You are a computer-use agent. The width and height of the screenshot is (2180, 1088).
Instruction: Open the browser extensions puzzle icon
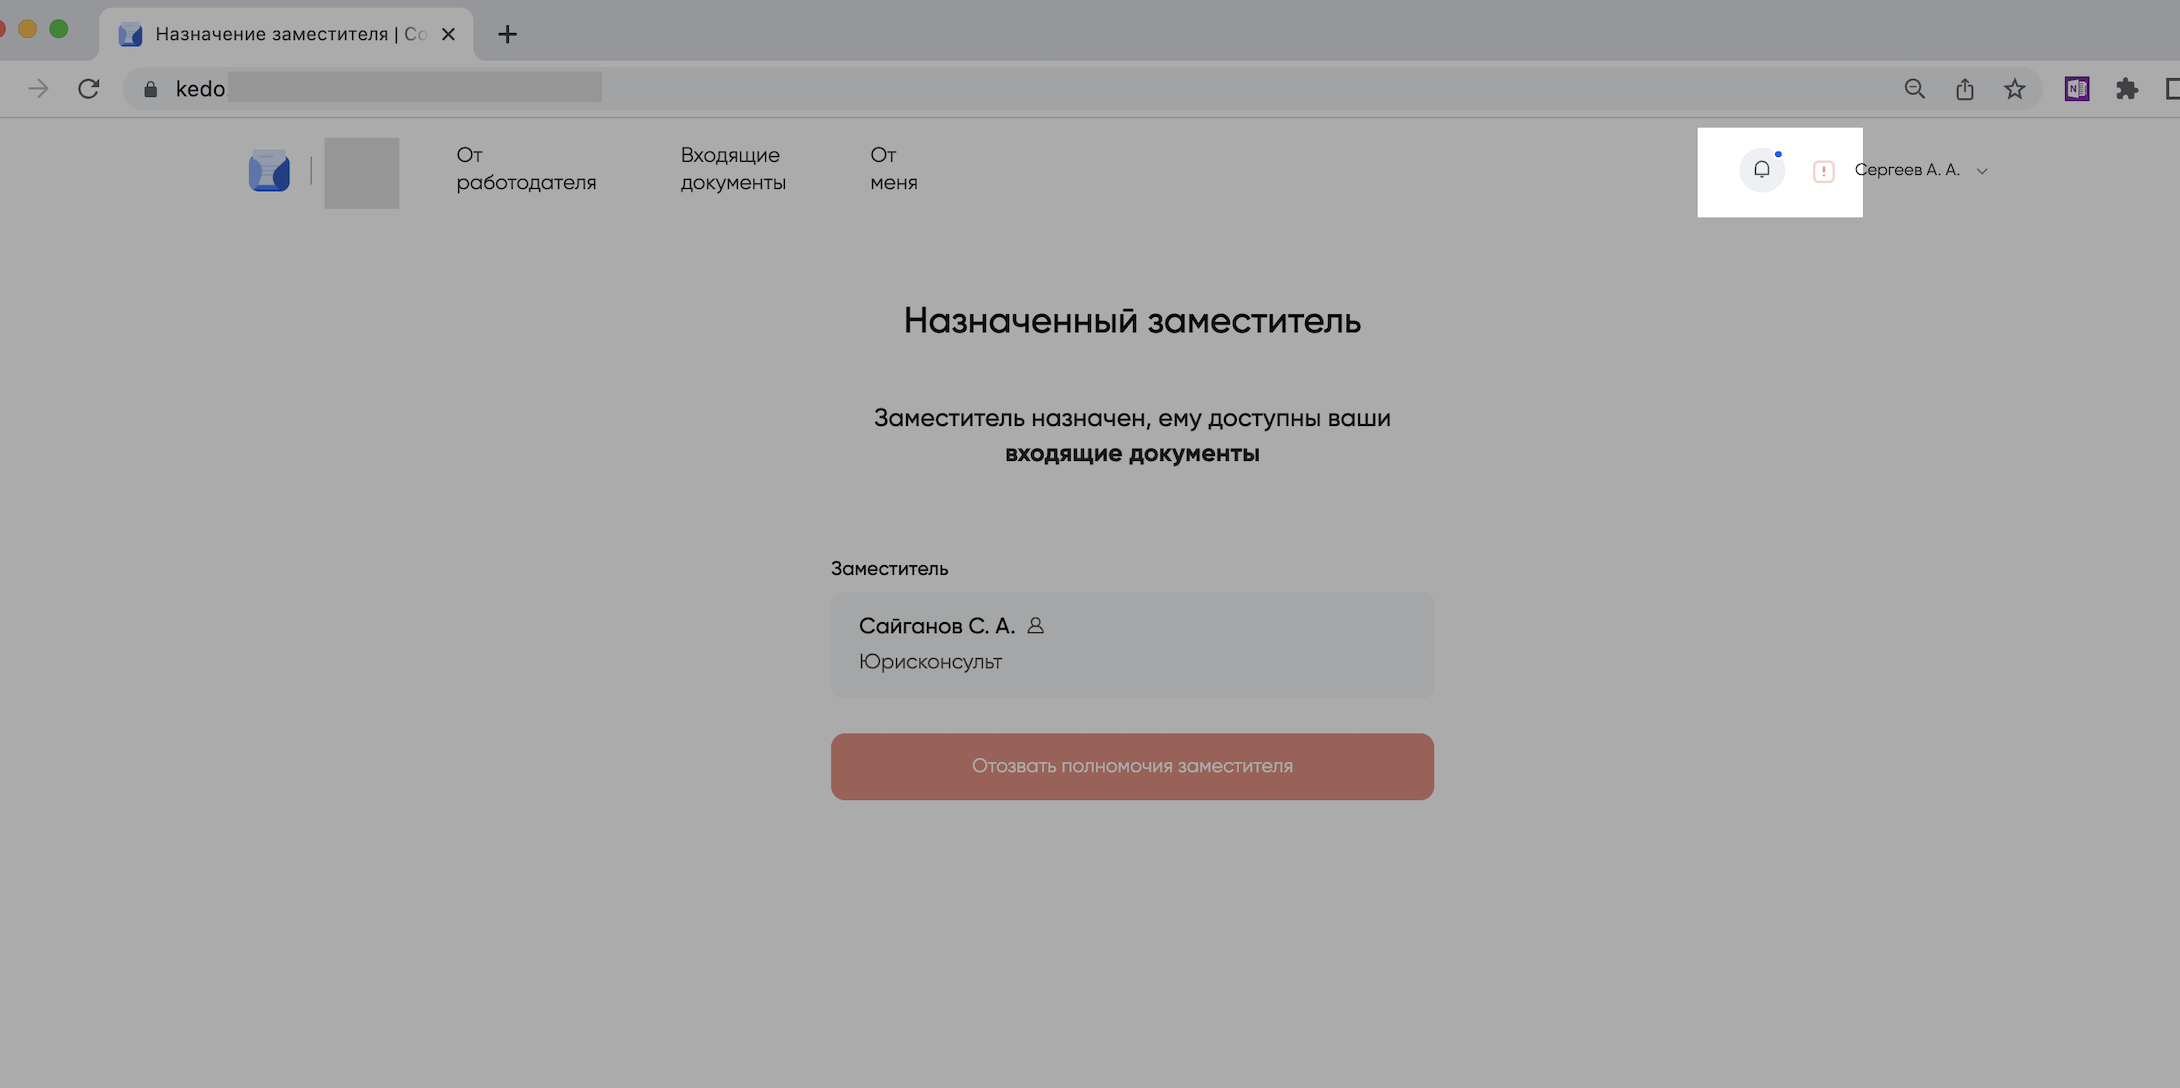pos(2126,89)
